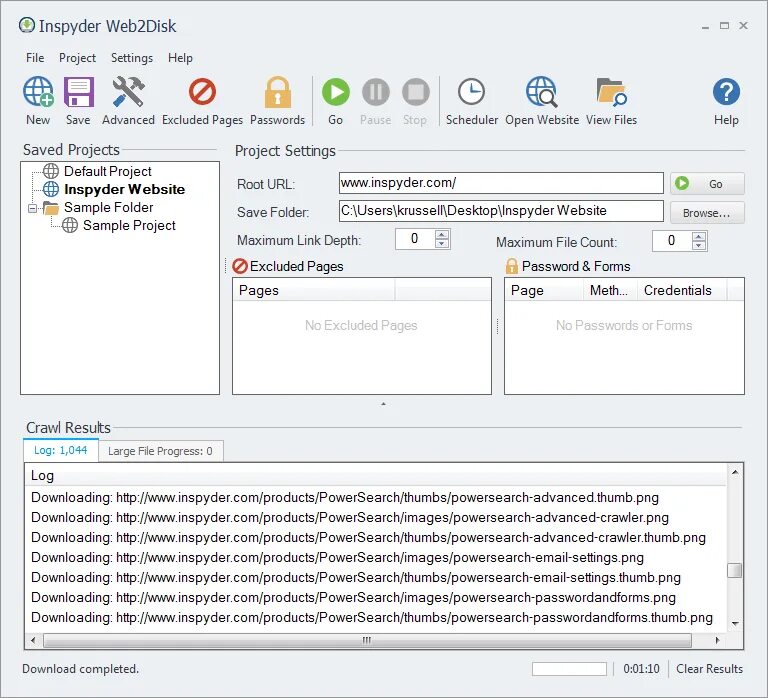Increase Maximum File Count with up arrow
The height and width of the screenshot is (698, 768).
coord(699,237)
